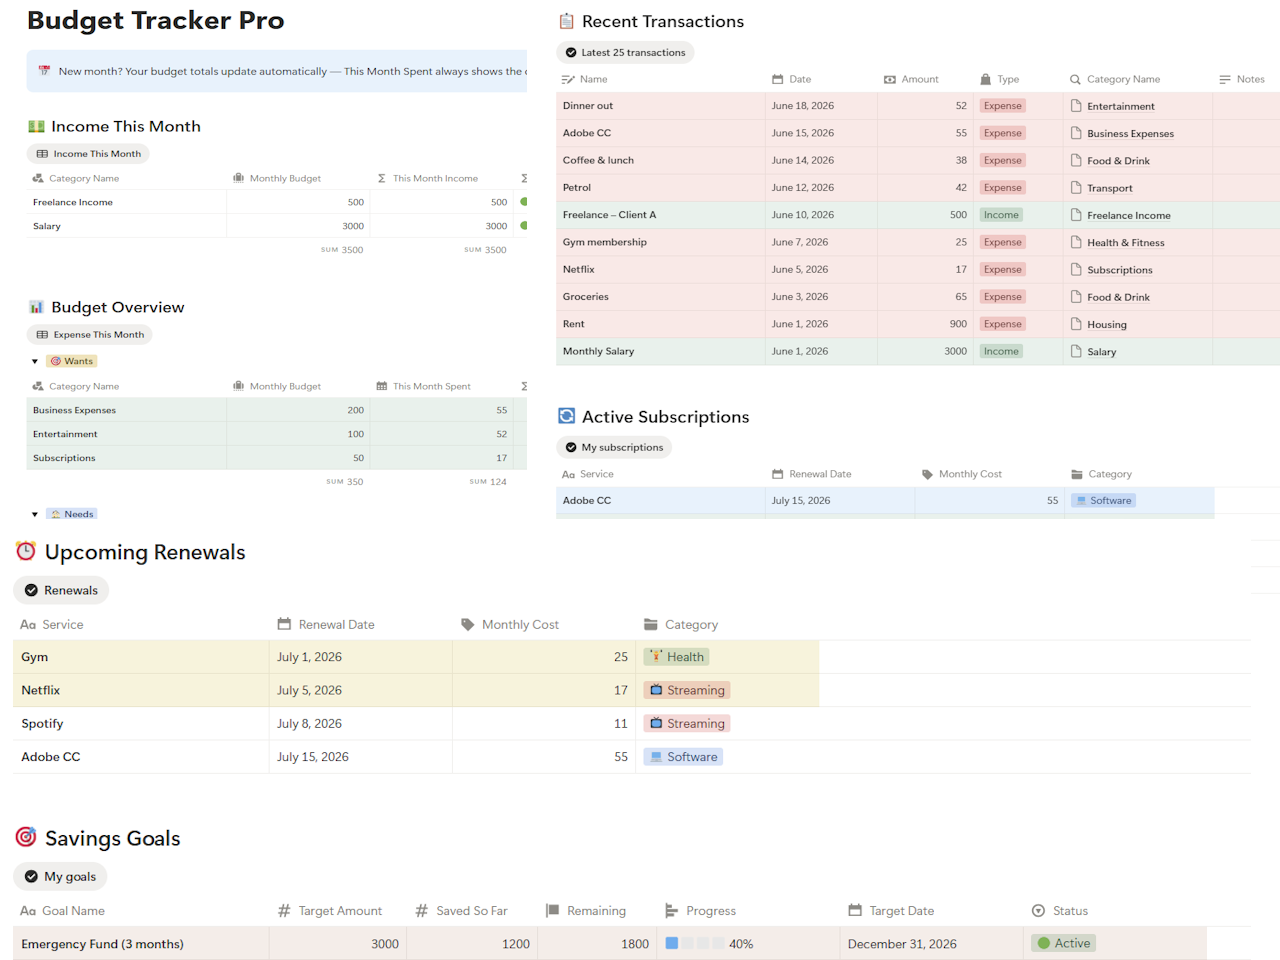Image resolution: width=1280 pixels, height=960 pixels.
Task: Click Health tag on Gym renewal
Action: (x=676, y=657)
